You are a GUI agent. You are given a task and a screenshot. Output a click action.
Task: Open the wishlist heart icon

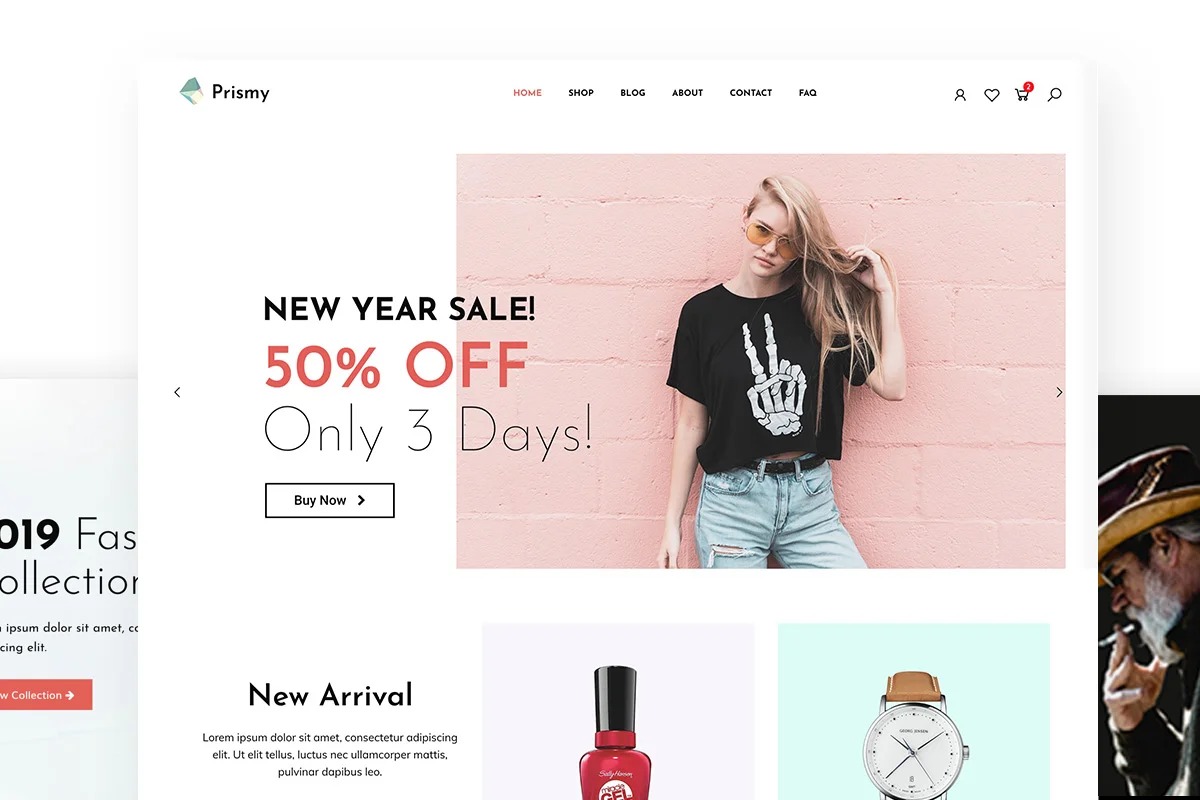pyautogui.click(x=991, y=95)
